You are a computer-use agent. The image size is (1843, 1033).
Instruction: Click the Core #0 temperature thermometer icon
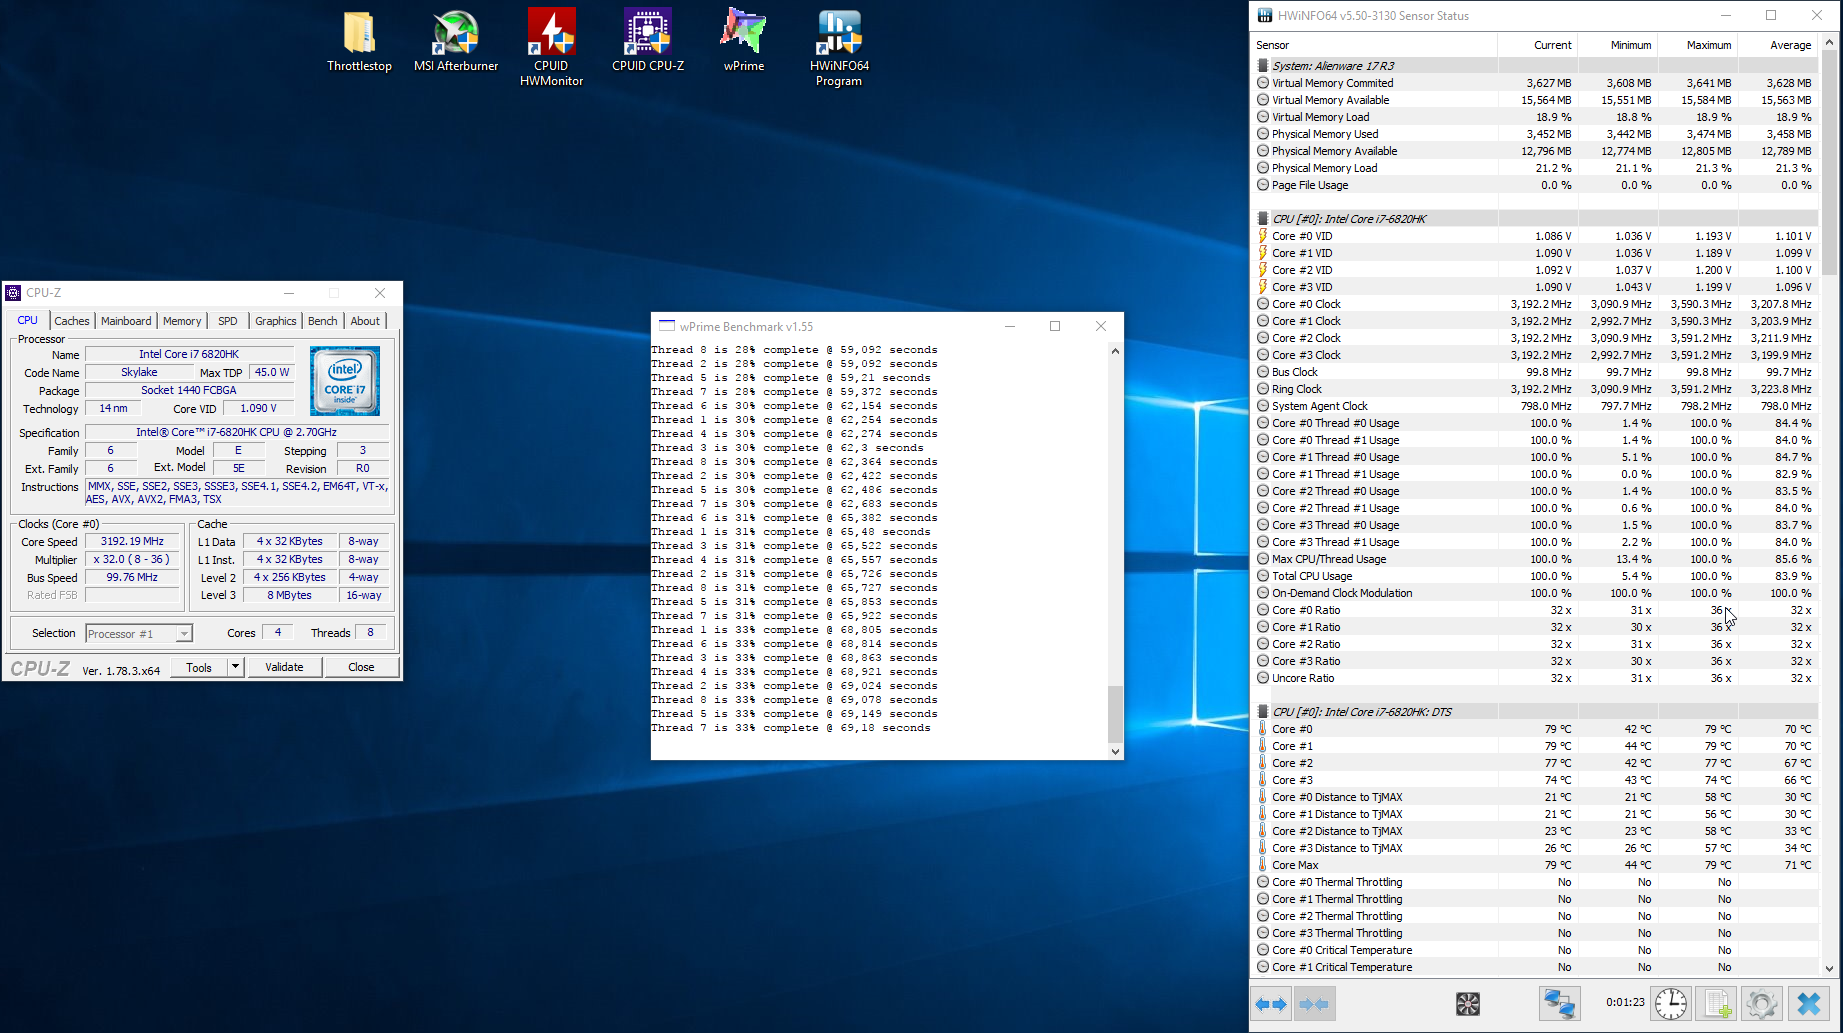[1263, 729]
